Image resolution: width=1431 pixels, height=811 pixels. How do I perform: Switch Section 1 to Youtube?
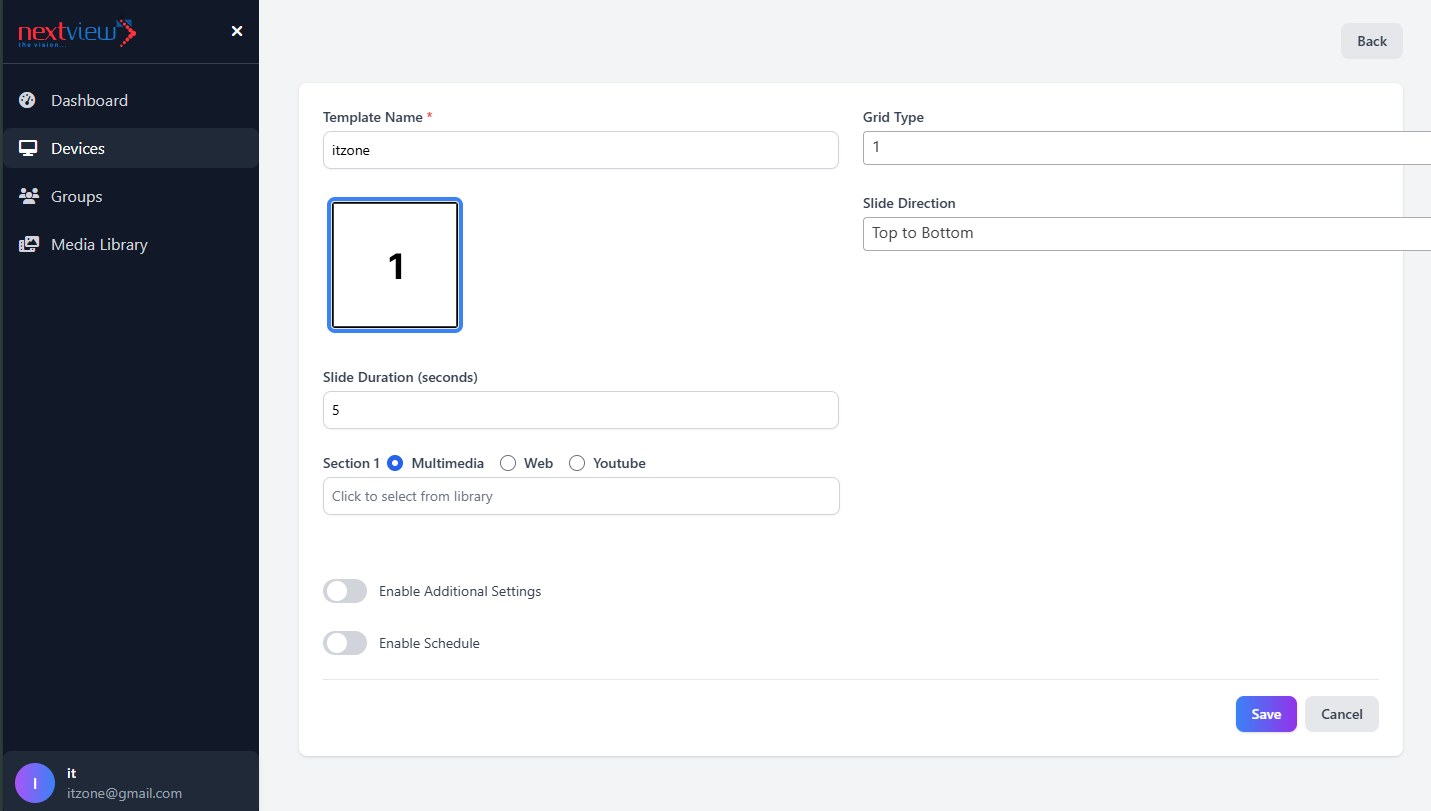tap(576, 463)
